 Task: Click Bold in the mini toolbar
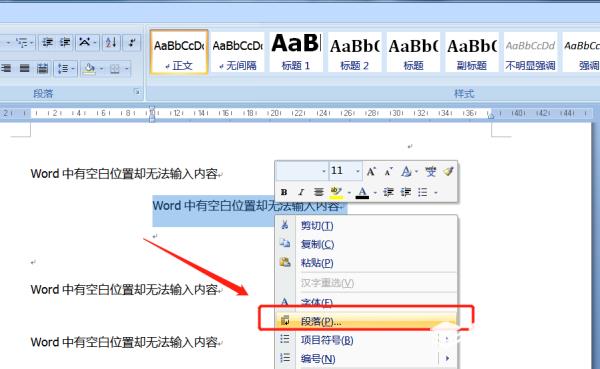tap(284, 192)
